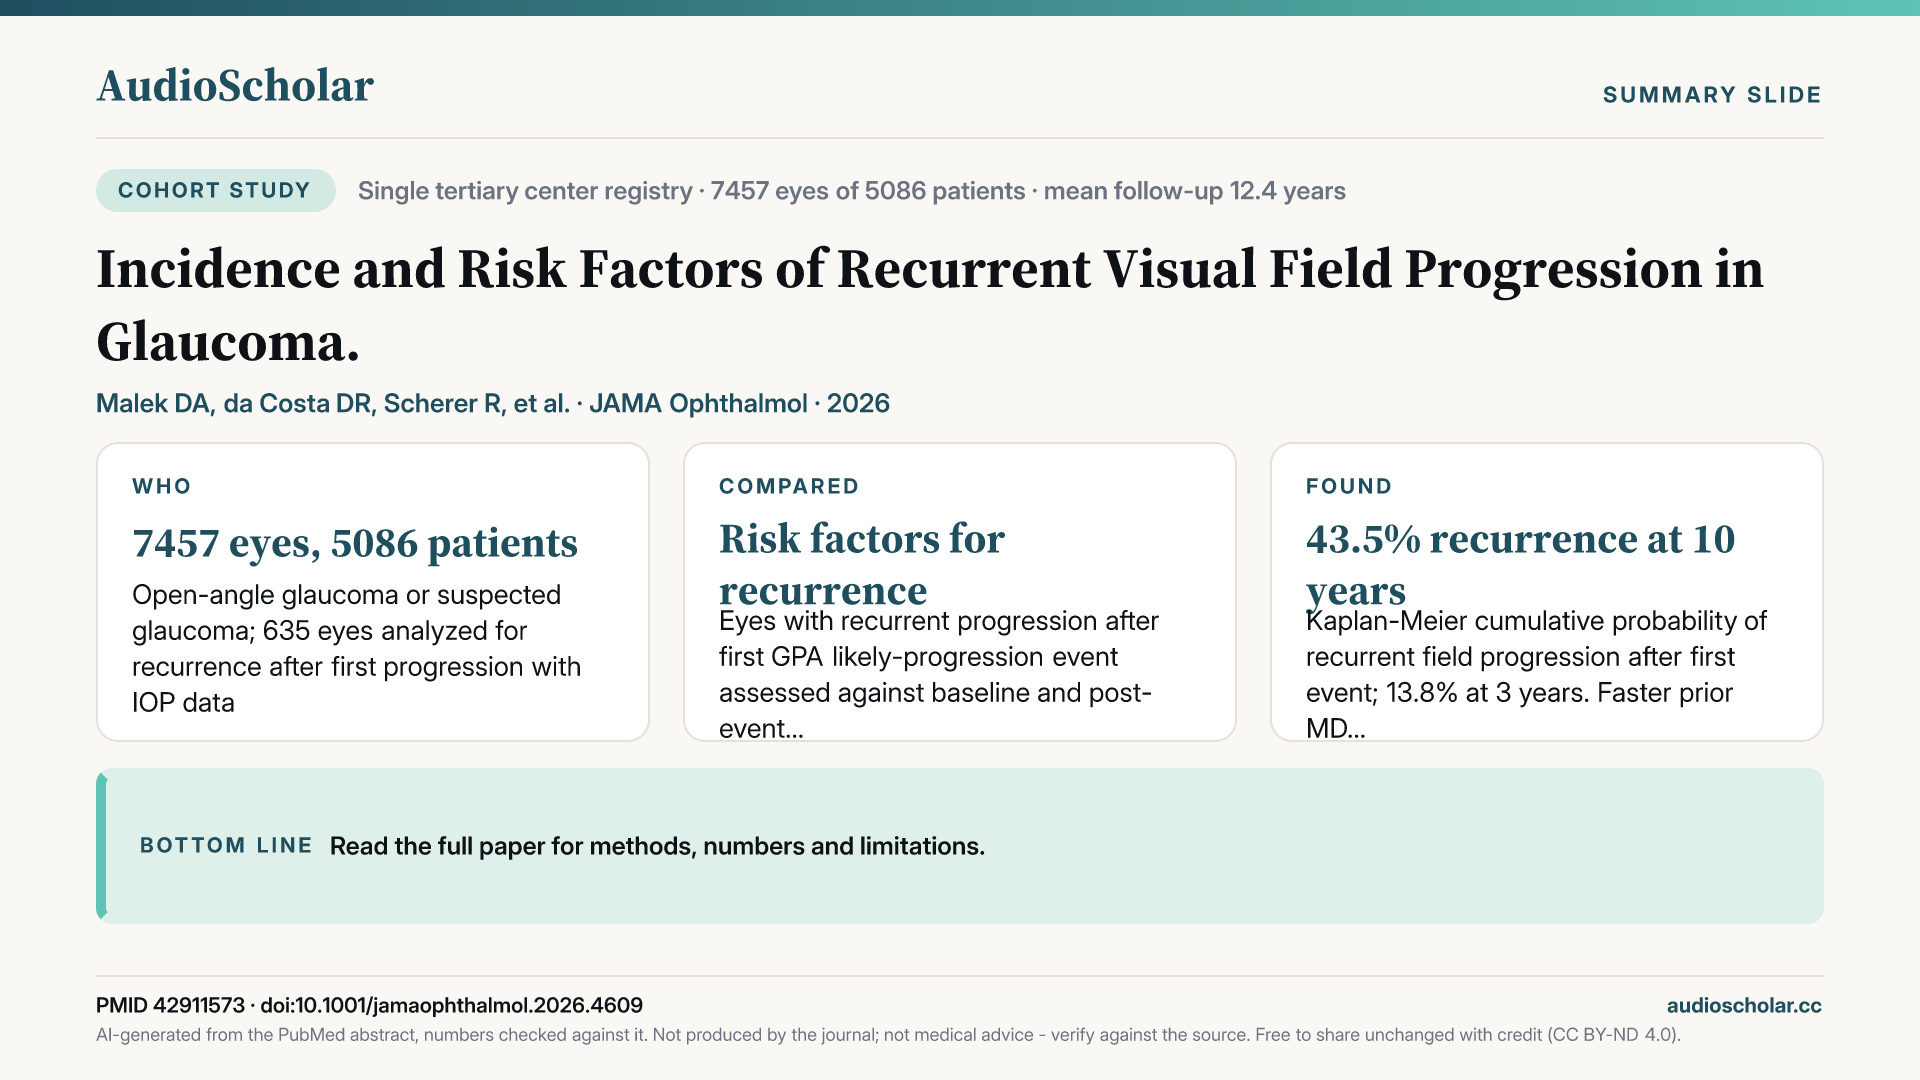Screen dimensions: 1920x1080
Task: Click the authors and journal line
Action: (x=493, y=403)
